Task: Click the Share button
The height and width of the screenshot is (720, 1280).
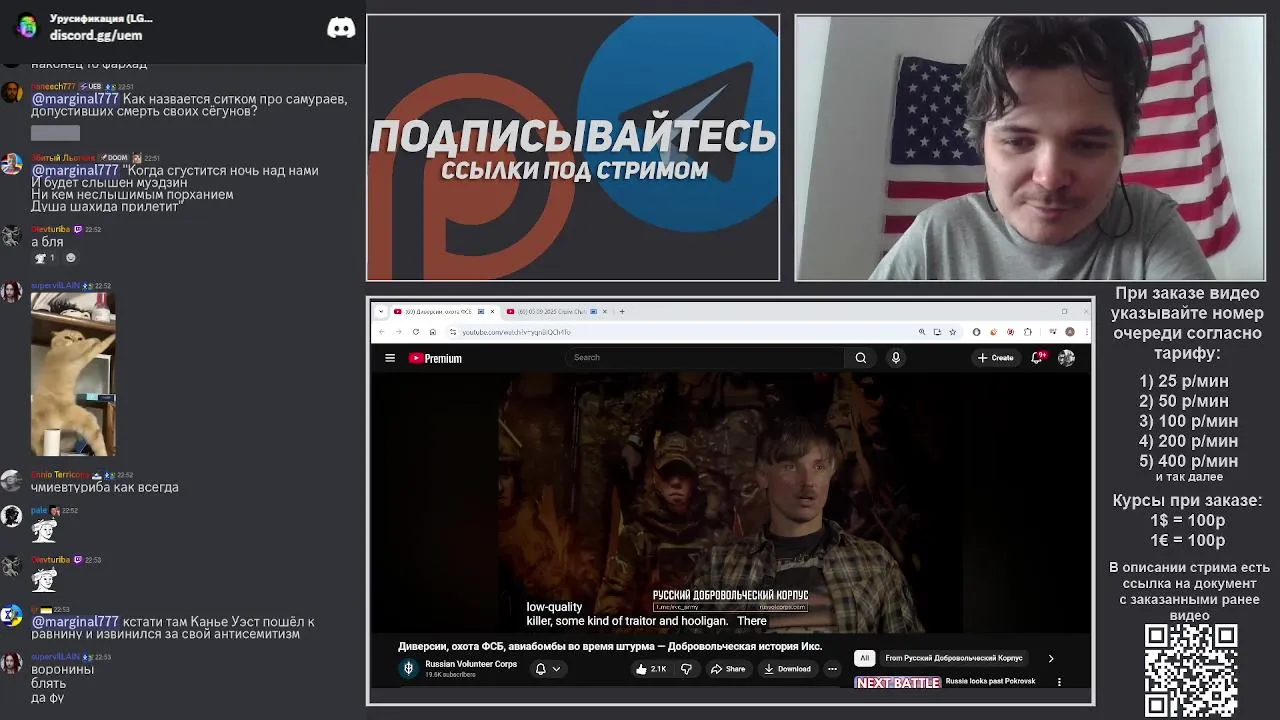Action: [x=728, y=669]
